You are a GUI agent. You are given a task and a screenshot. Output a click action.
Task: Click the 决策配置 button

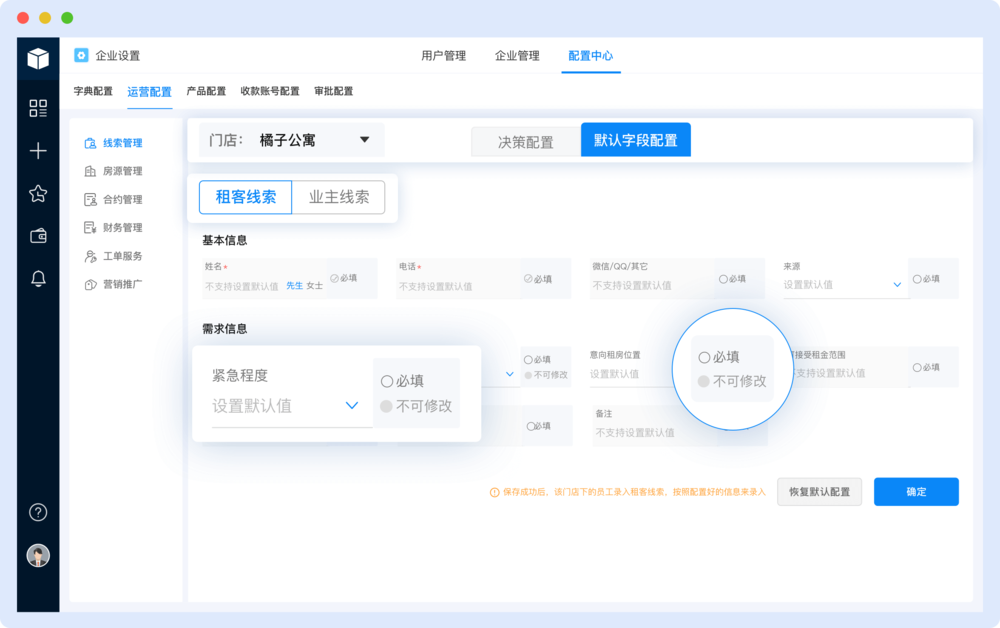[x=526, y=142]
